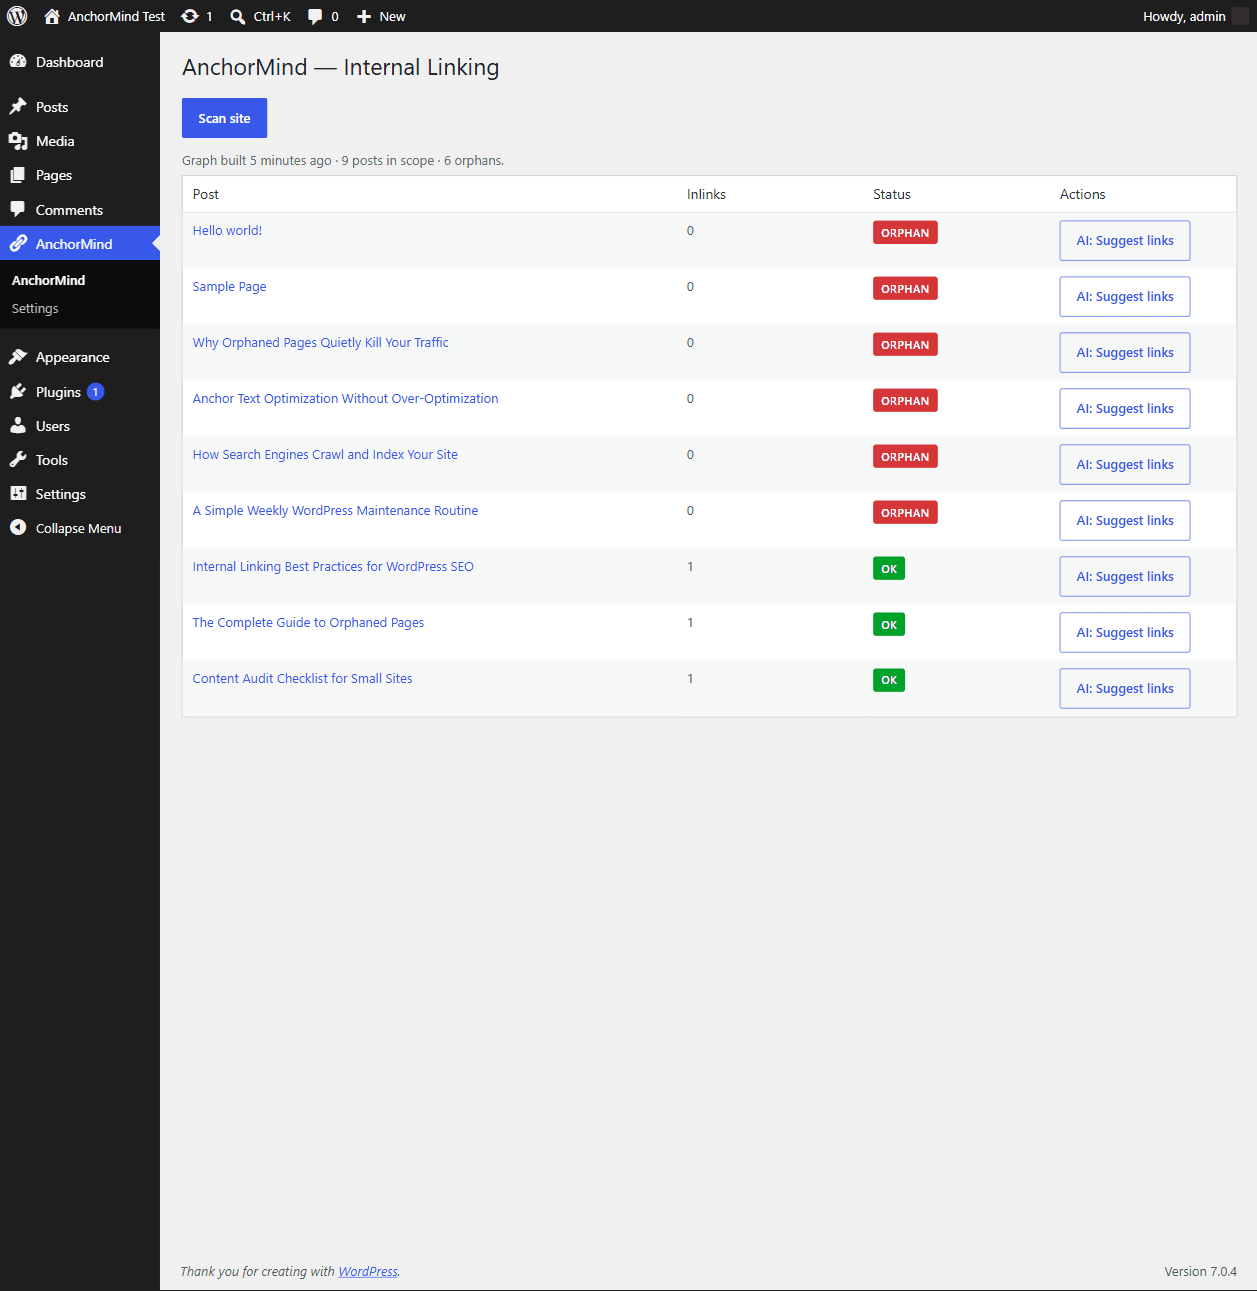Open The Complete Guide to Orphaned Pages
Image resolution: width=1257 pixels, height=1291 pixels.
(x=308, y=622)
